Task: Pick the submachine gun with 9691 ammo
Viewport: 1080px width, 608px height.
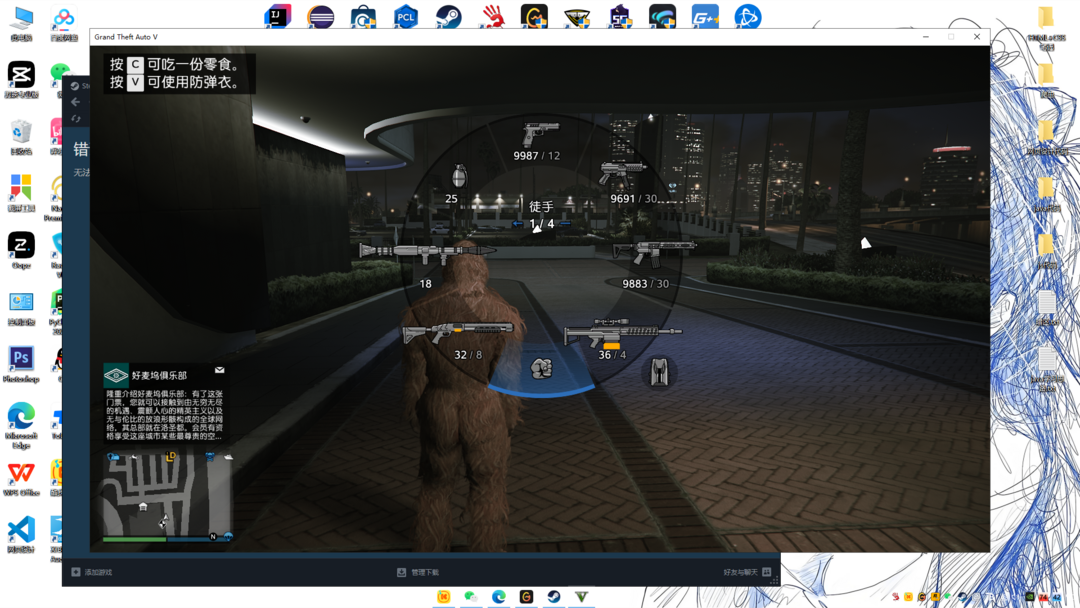Action: click(622, 173)
